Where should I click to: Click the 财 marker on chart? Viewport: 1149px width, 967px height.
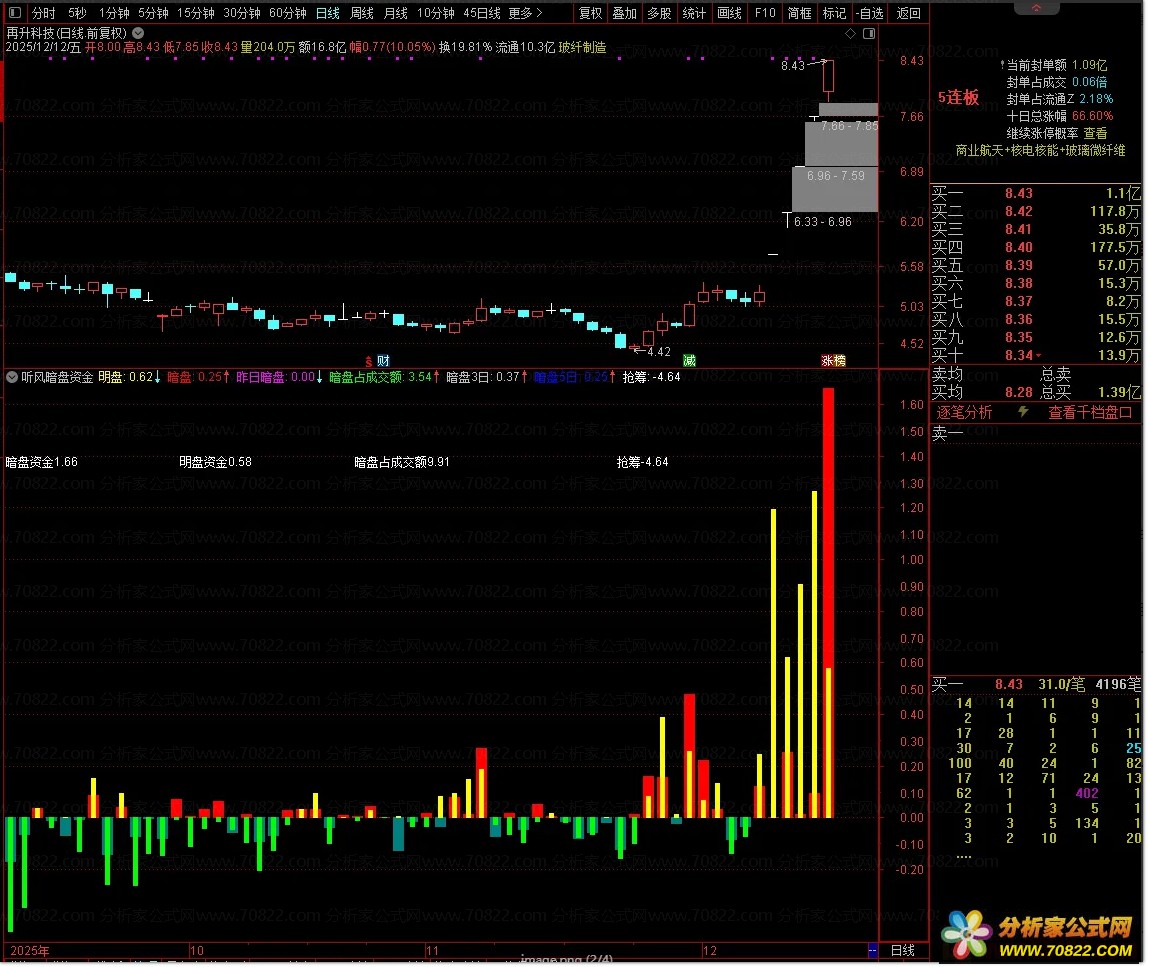coord(383,360)
